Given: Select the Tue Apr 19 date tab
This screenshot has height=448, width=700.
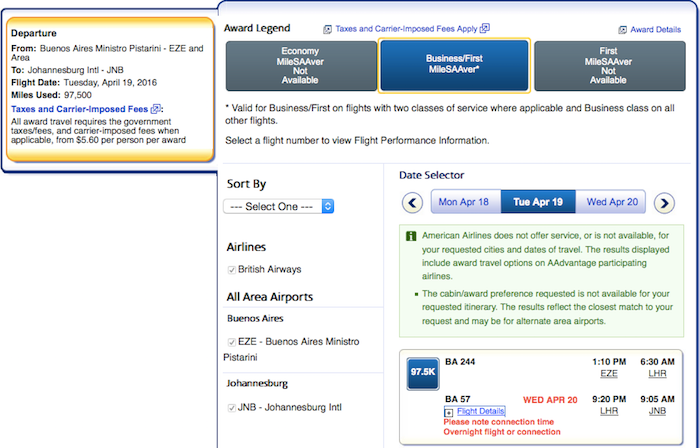Looking at the screenshot, I should pos(538,202).
